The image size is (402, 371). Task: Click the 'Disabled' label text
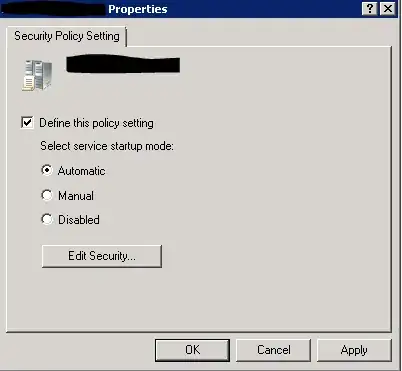click(79, 220)
